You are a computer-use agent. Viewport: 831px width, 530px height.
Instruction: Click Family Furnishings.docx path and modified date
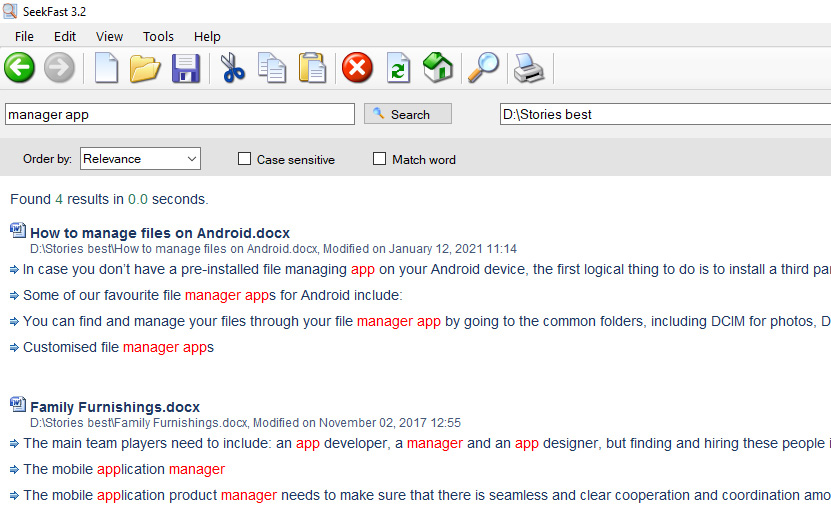(x=245, y=423)
